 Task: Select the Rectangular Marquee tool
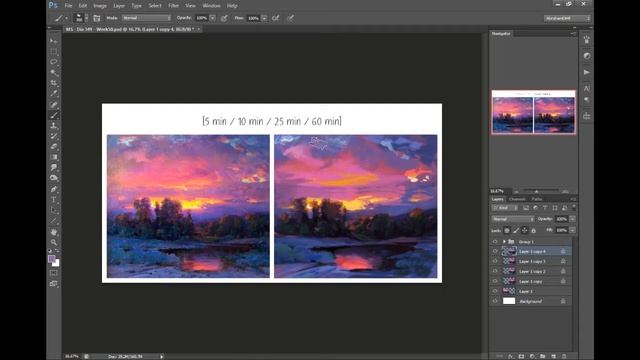[x=53, y=51]
